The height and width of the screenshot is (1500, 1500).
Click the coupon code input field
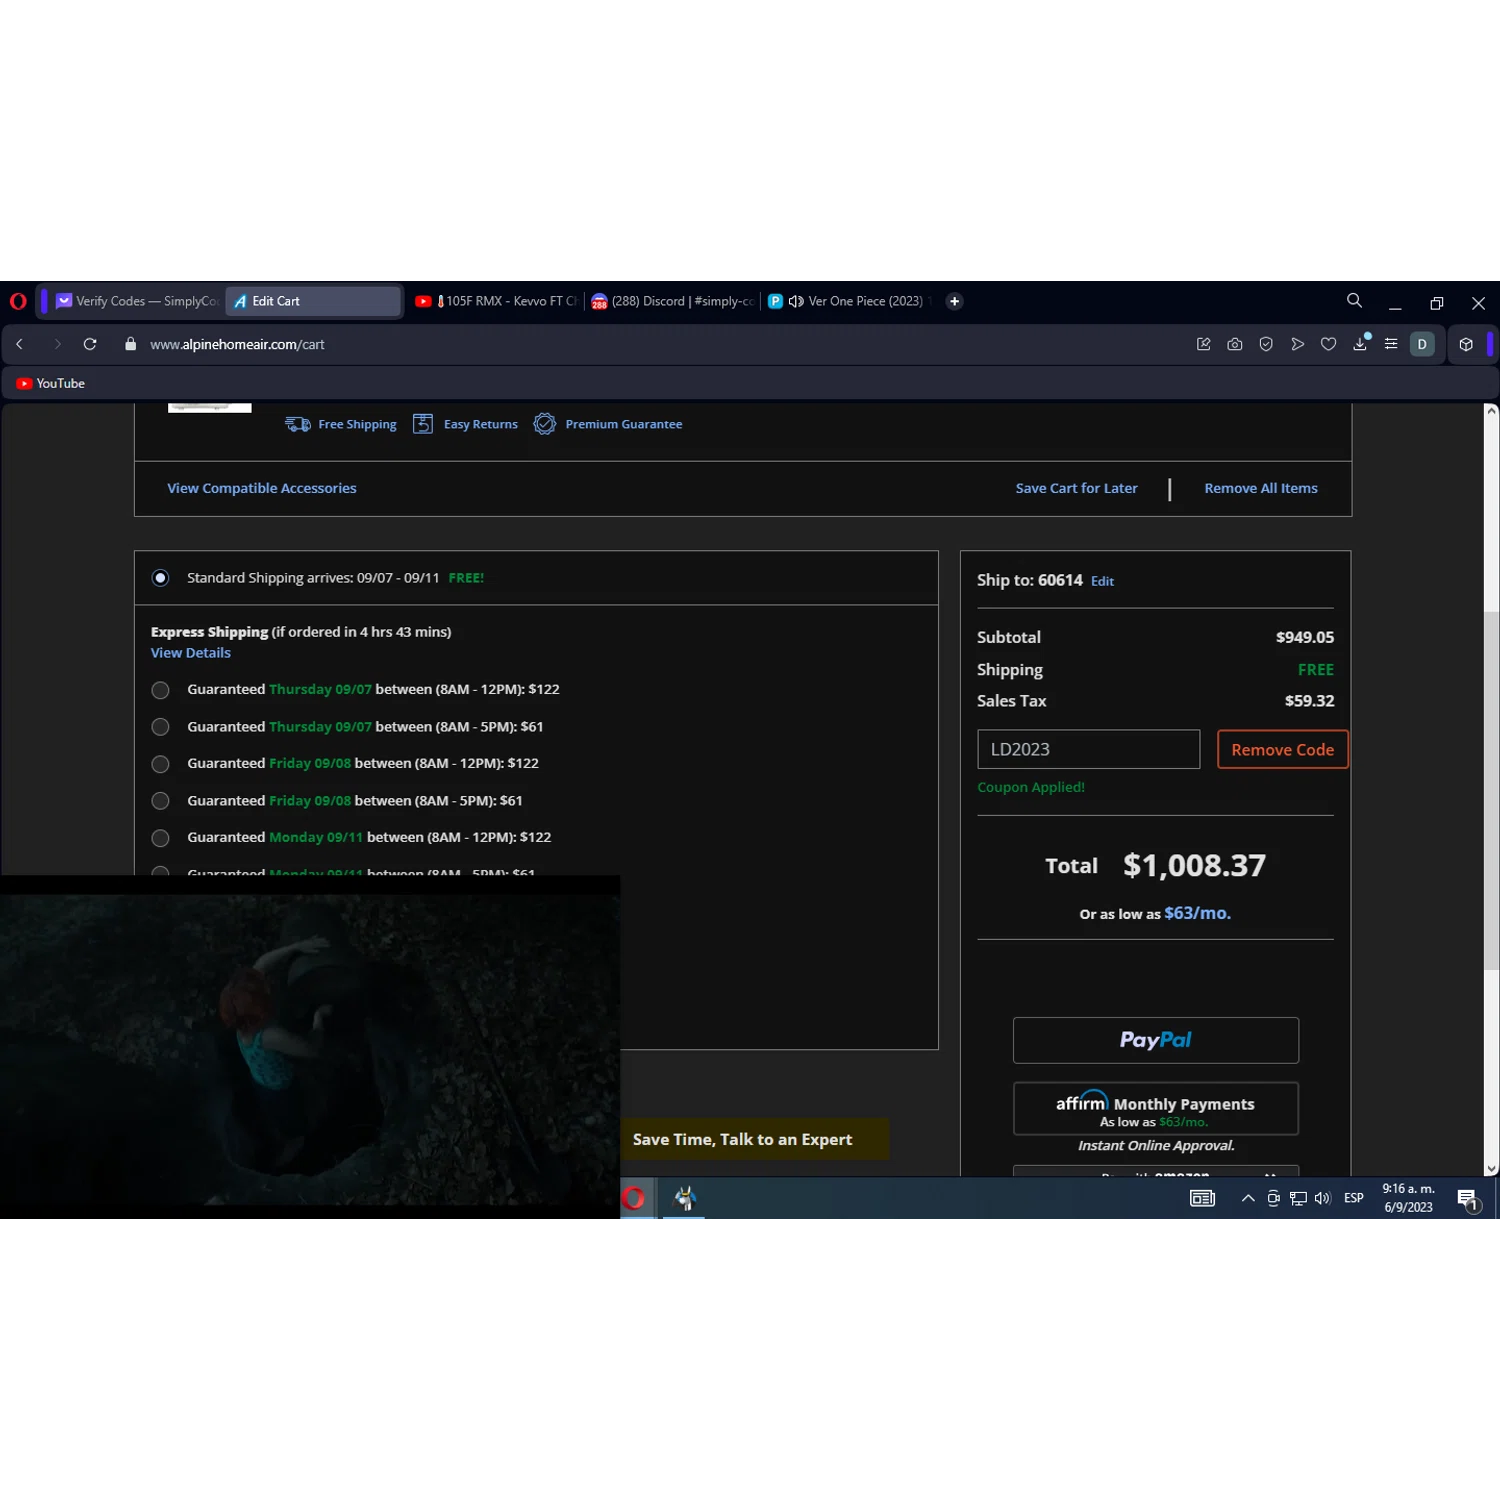(x=1088, y=749)
